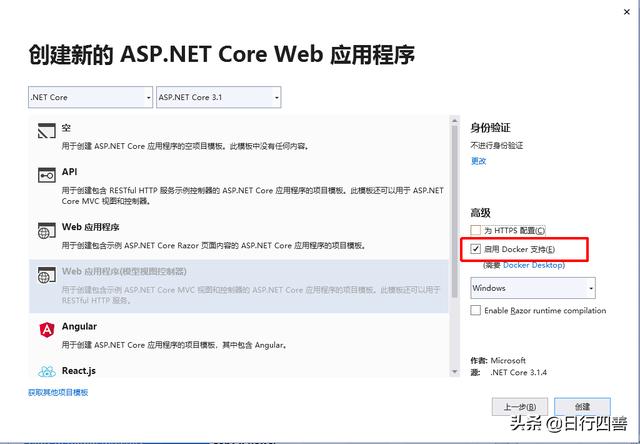Enable the 为 HTTPS 配置 checkbox
The width and height of the screenshot is (640, 444).
[476, 230]
